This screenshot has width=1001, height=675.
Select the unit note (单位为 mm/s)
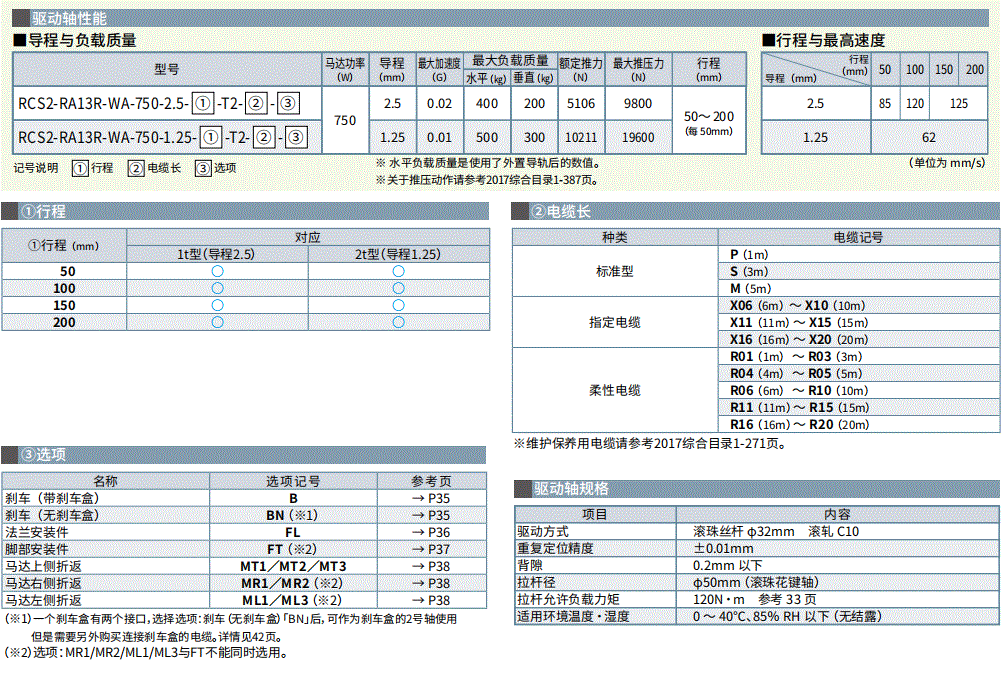coord(947,163)
